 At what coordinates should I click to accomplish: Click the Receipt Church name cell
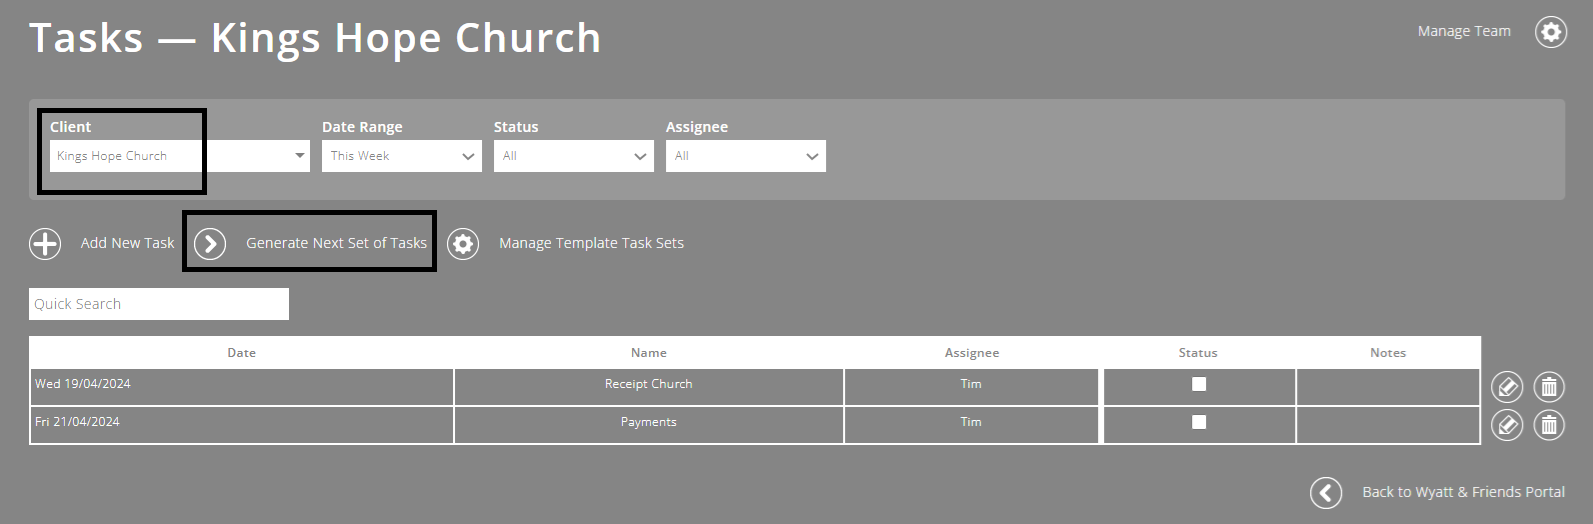[649, 387]
